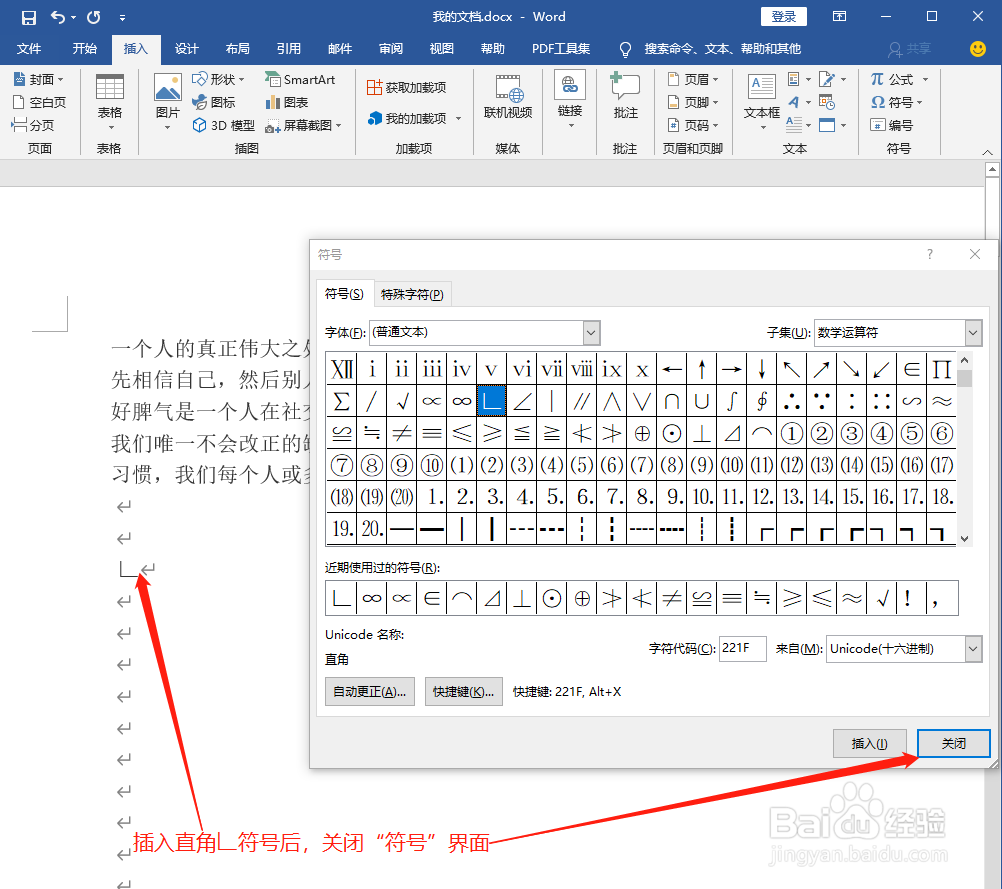Click document scrollbar up arrow
1002x889 pixels.
(x=992, y=169)
